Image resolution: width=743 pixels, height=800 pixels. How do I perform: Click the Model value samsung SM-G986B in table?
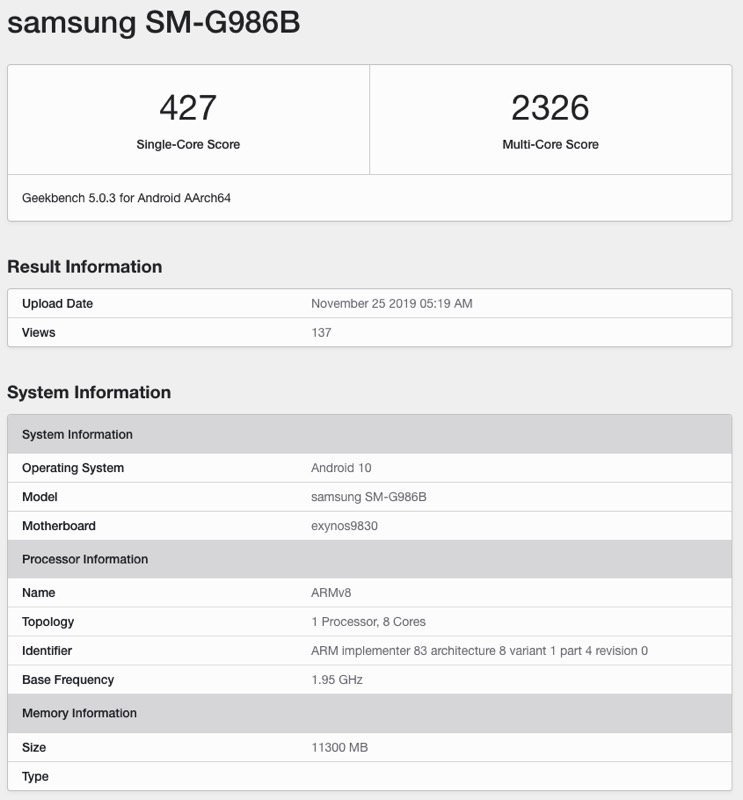[x=368, y=497]
